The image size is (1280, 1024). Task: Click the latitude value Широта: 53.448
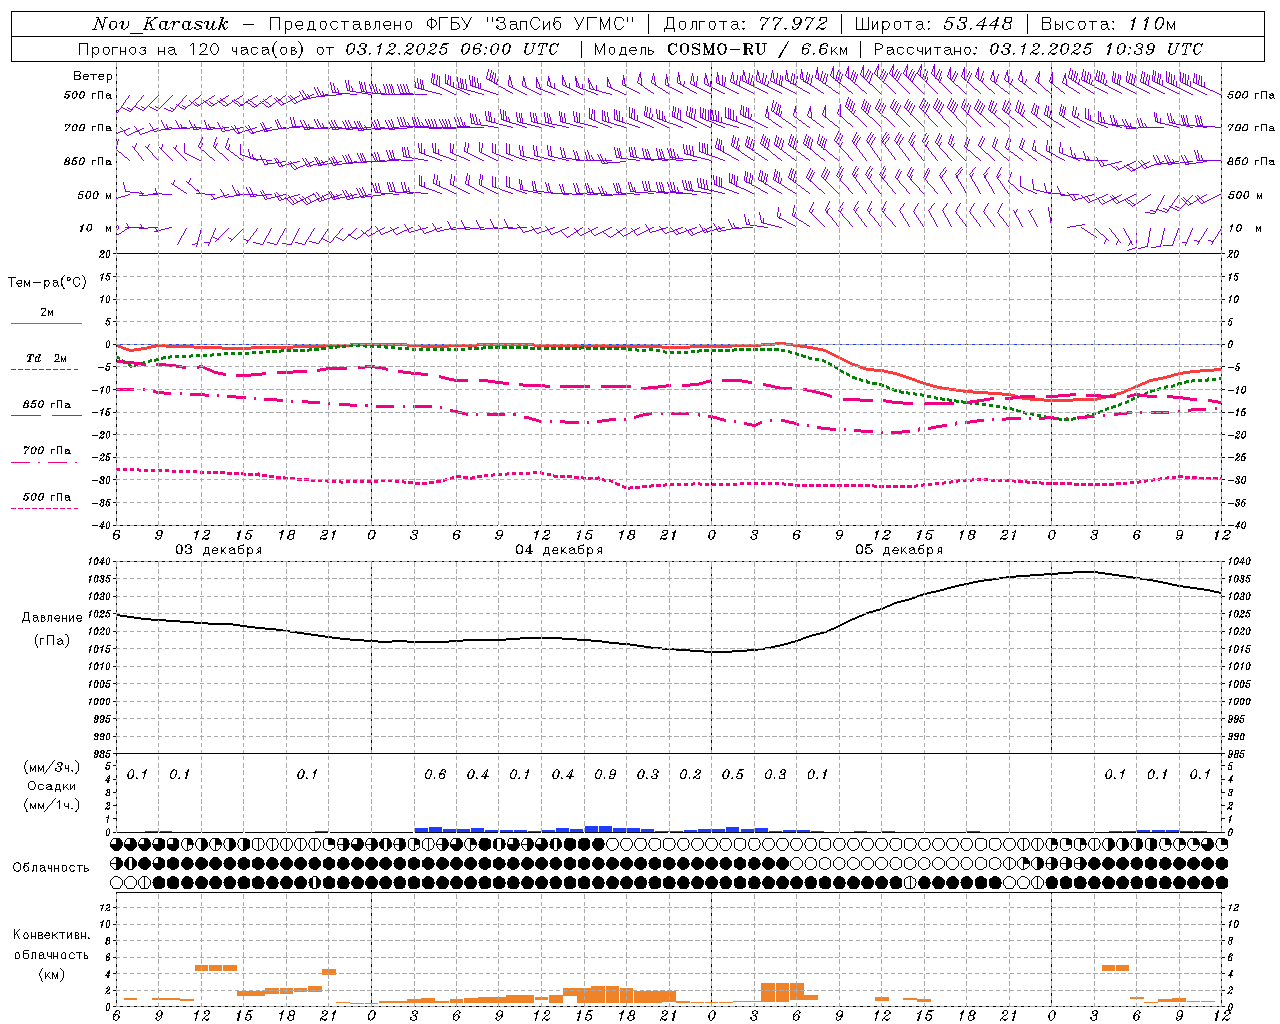coord(933,24)
